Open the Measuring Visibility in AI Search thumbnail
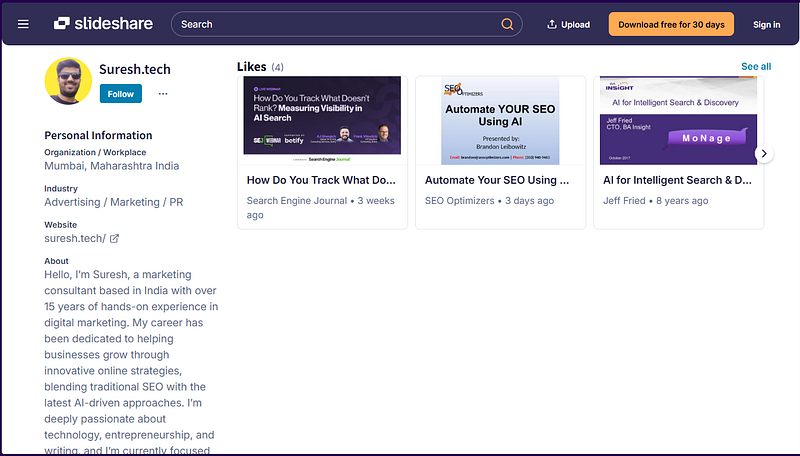This screenshot has width=800, height=456. point(322,120)
